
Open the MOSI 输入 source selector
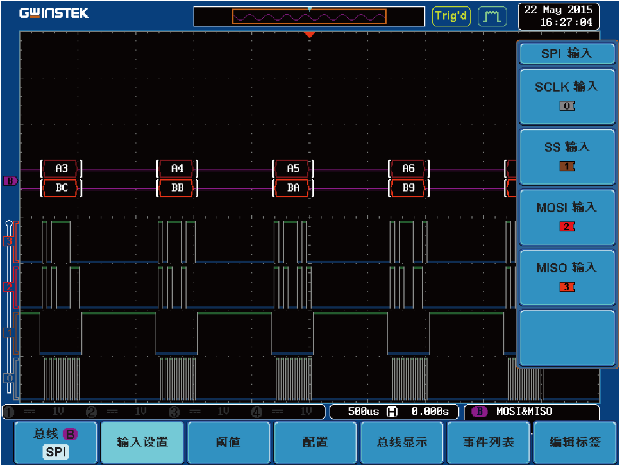pos(566,217)
